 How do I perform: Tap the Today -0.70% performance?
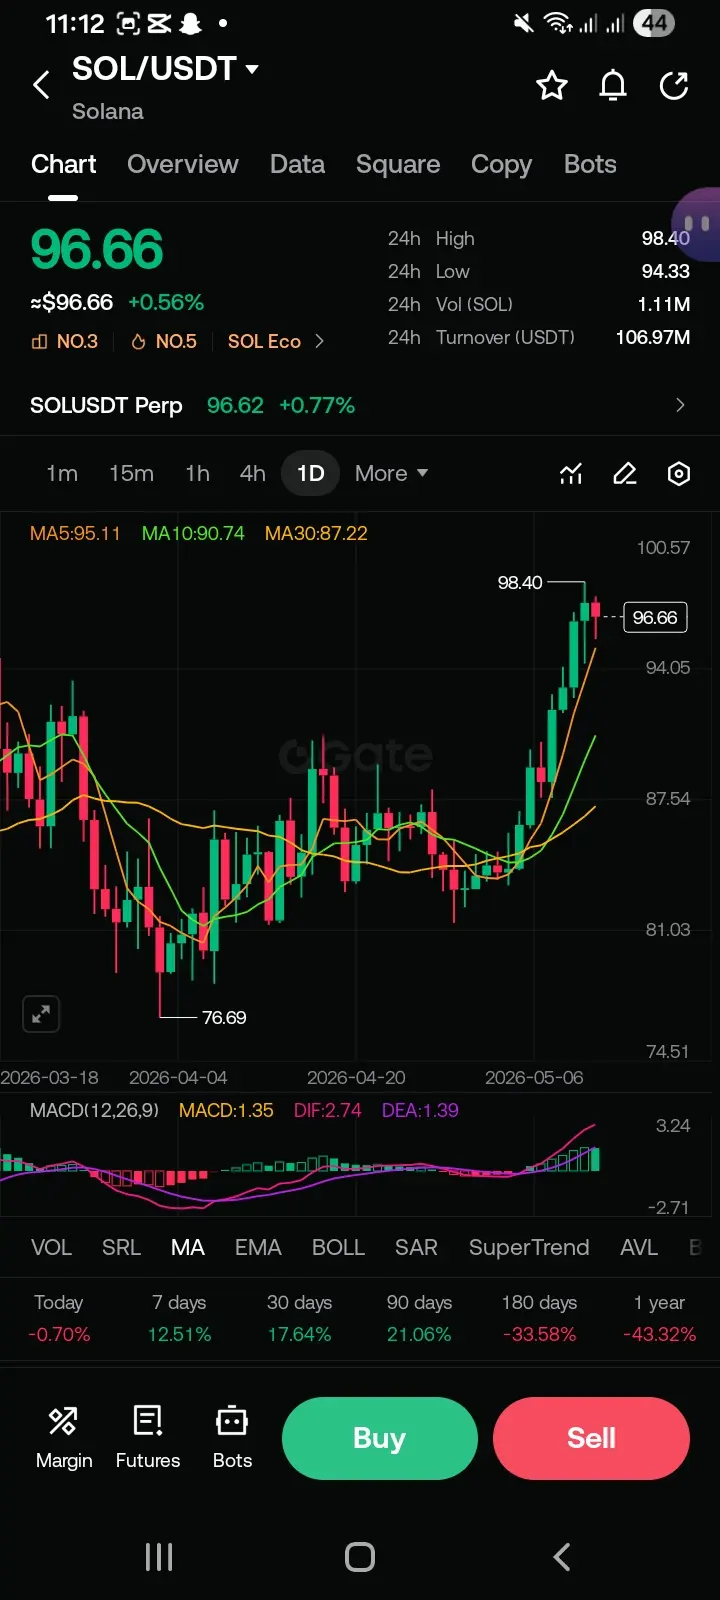[x=59, y=1318]
